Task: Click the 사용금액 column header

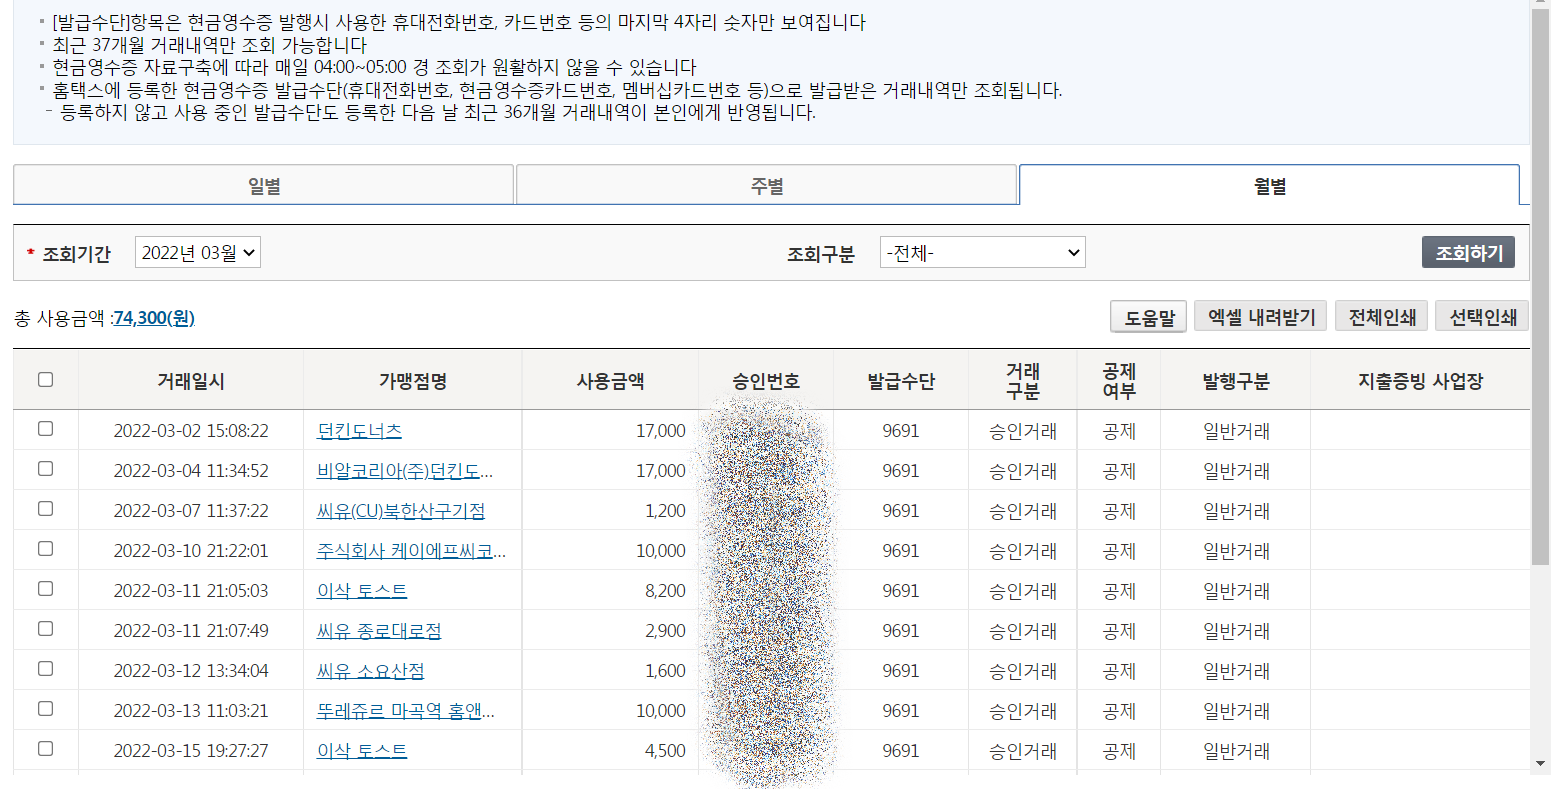Action: (x=610, y=381)
